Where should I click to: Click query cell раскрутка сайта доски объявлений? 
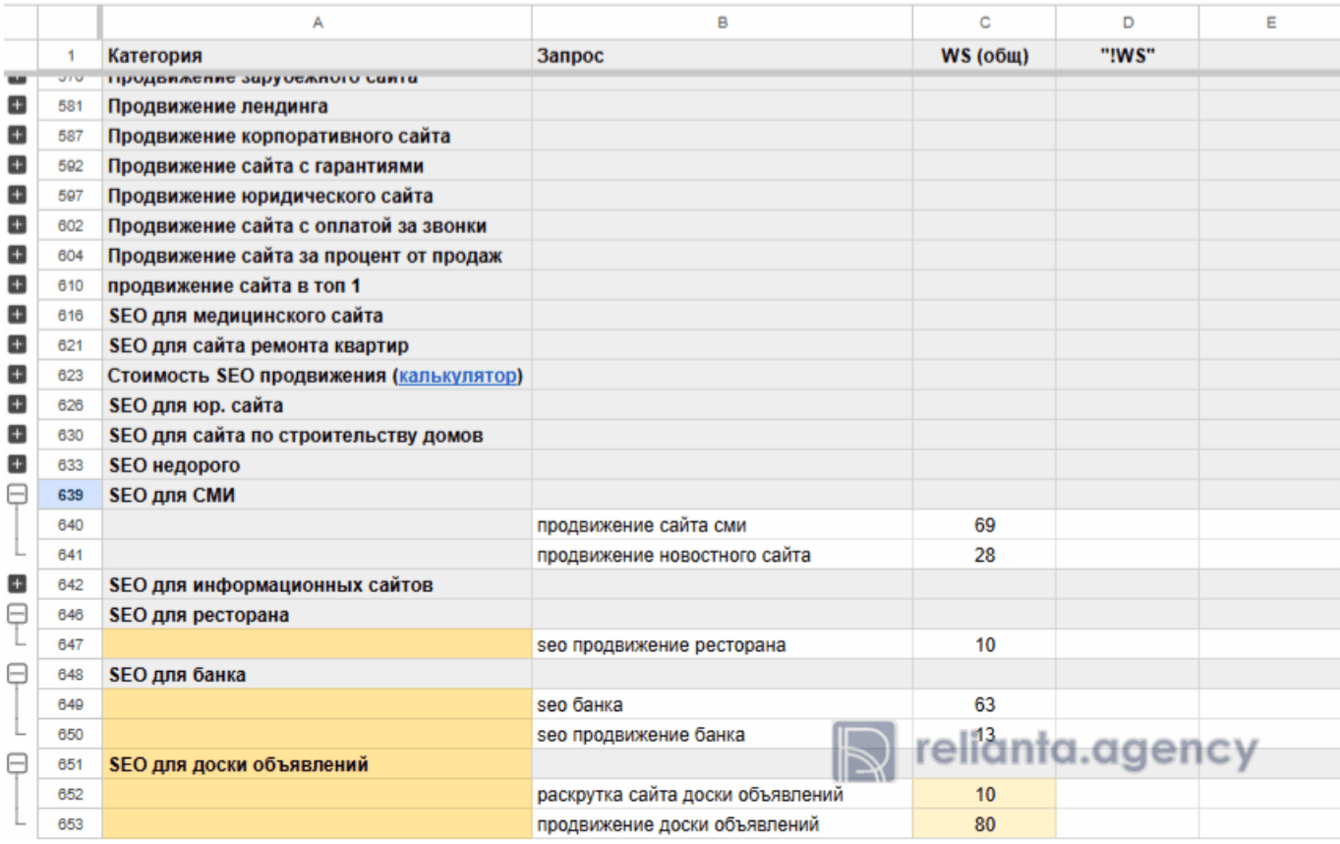click(x=722, y=795)
